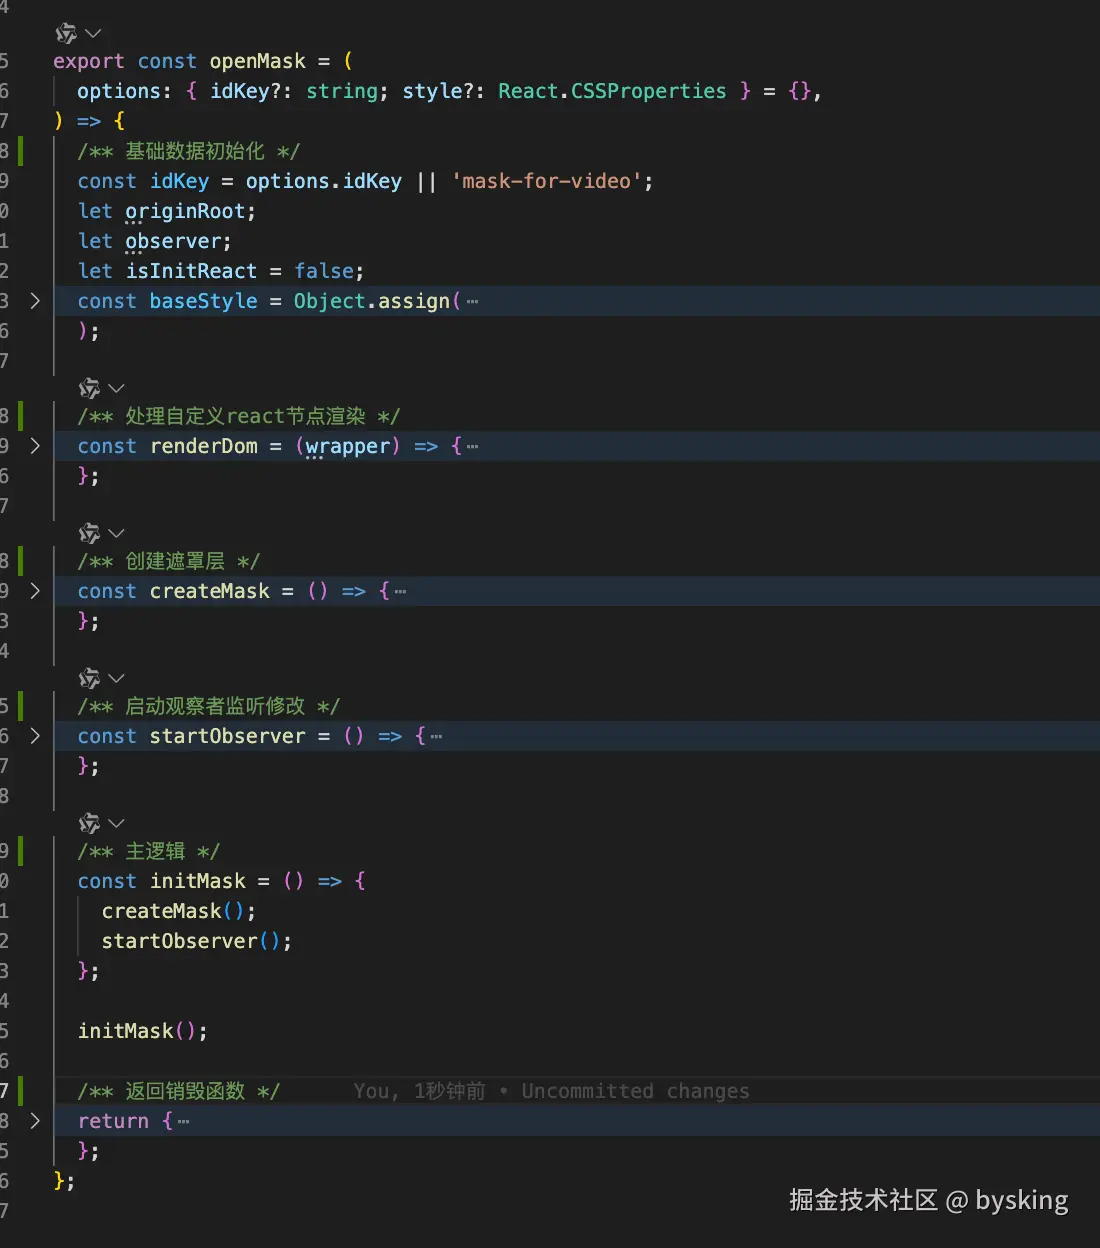This screenshot has height=1248, width=1100.
Task: Click the originRoot variable declaration
Action: click(x=185, y=211)
